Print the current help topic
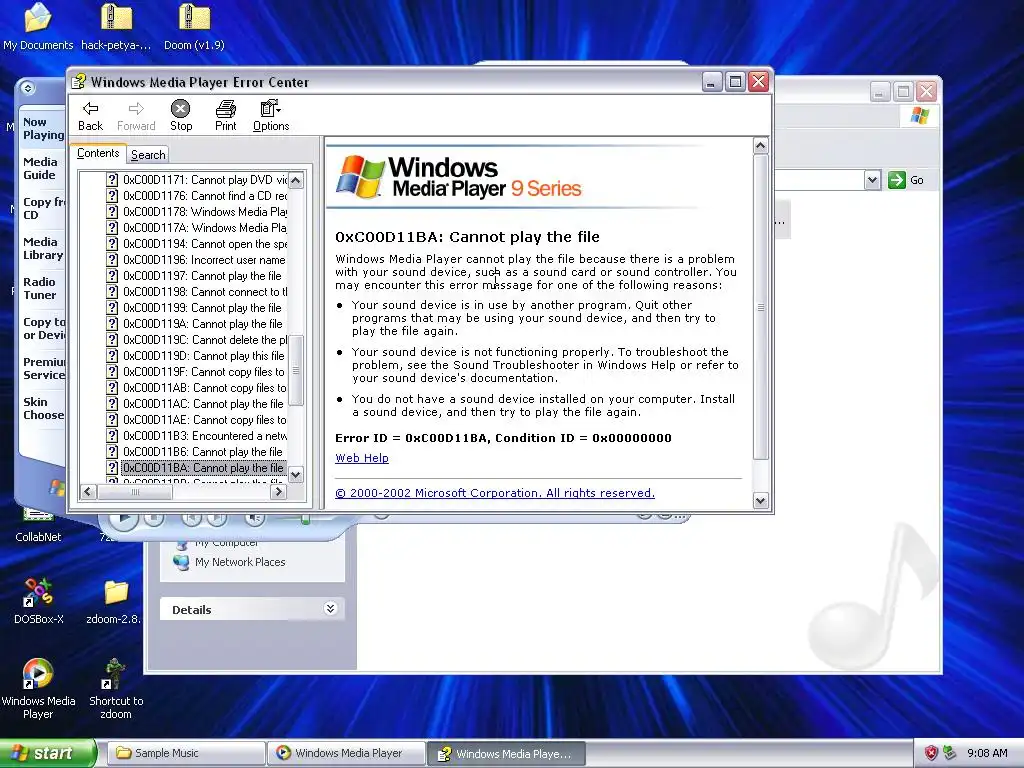 click(x=225, y=116)
